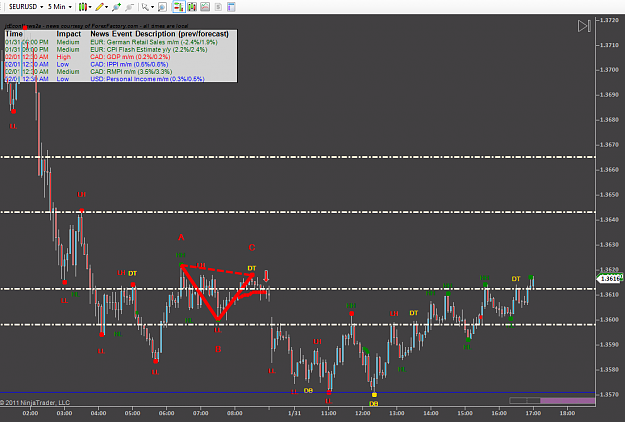Click the 1.3700 price axis label
The width and height of the screenshot is (625, 422).
609,70
